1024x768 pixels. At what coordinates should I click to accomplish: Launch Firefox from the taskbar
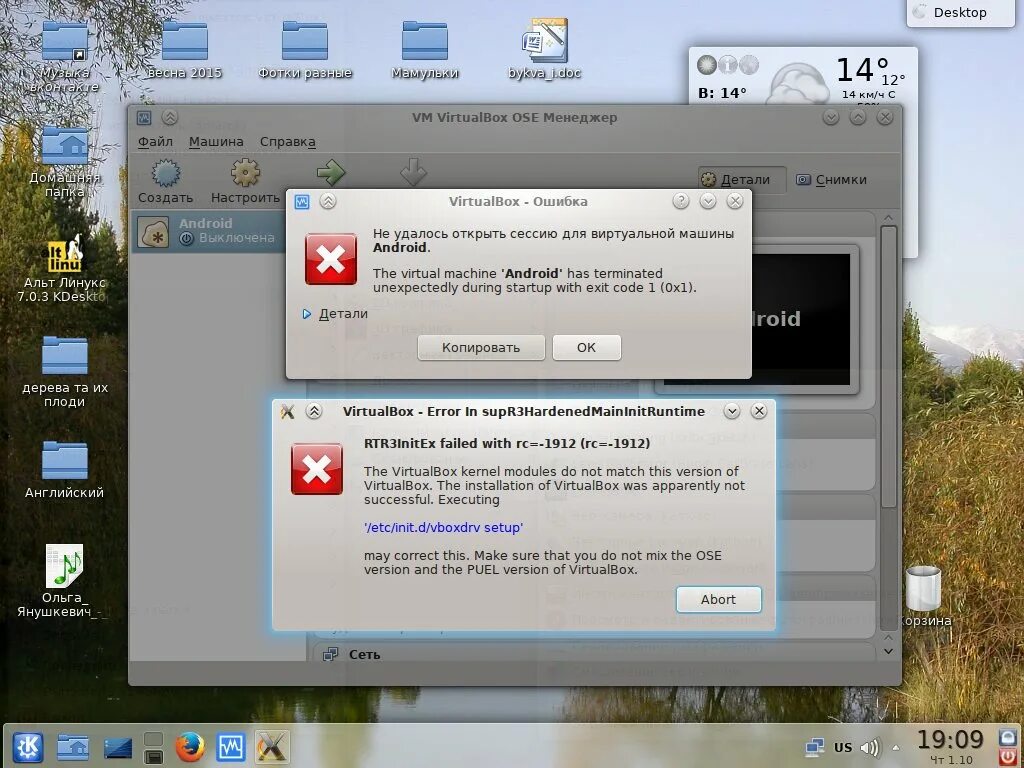[x=189, y=747]
